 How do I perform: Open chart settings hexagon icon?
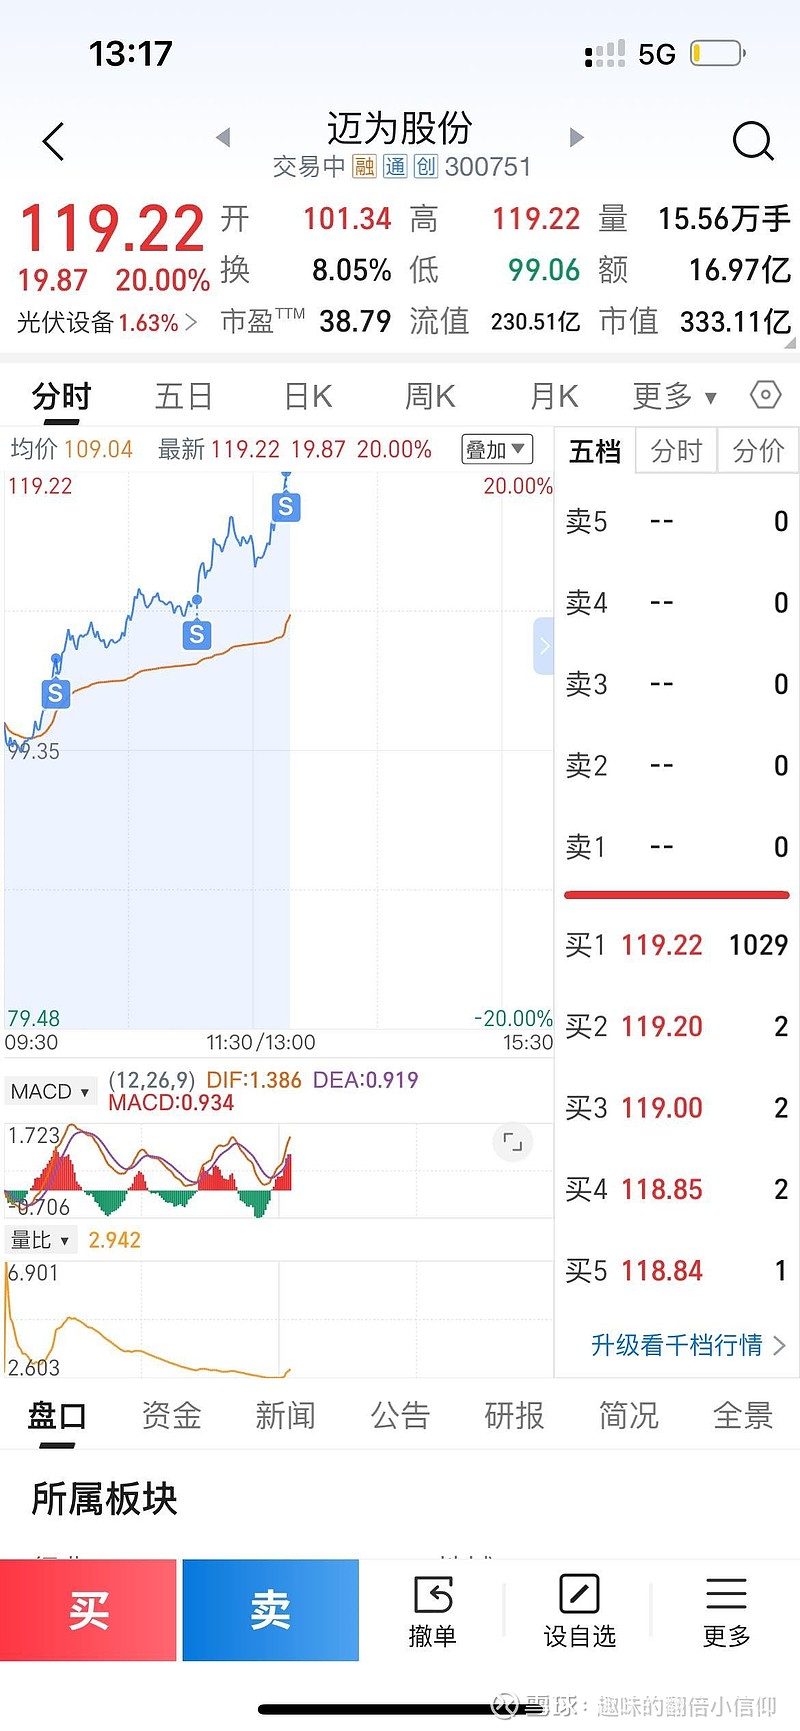765,395
